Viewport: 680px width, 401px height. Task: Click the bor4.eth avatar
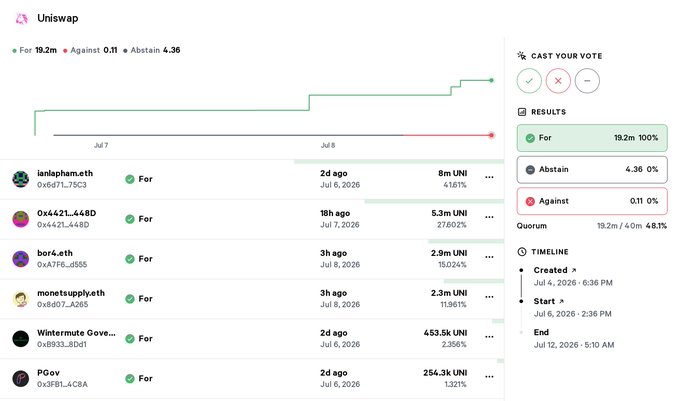(20, 259)
